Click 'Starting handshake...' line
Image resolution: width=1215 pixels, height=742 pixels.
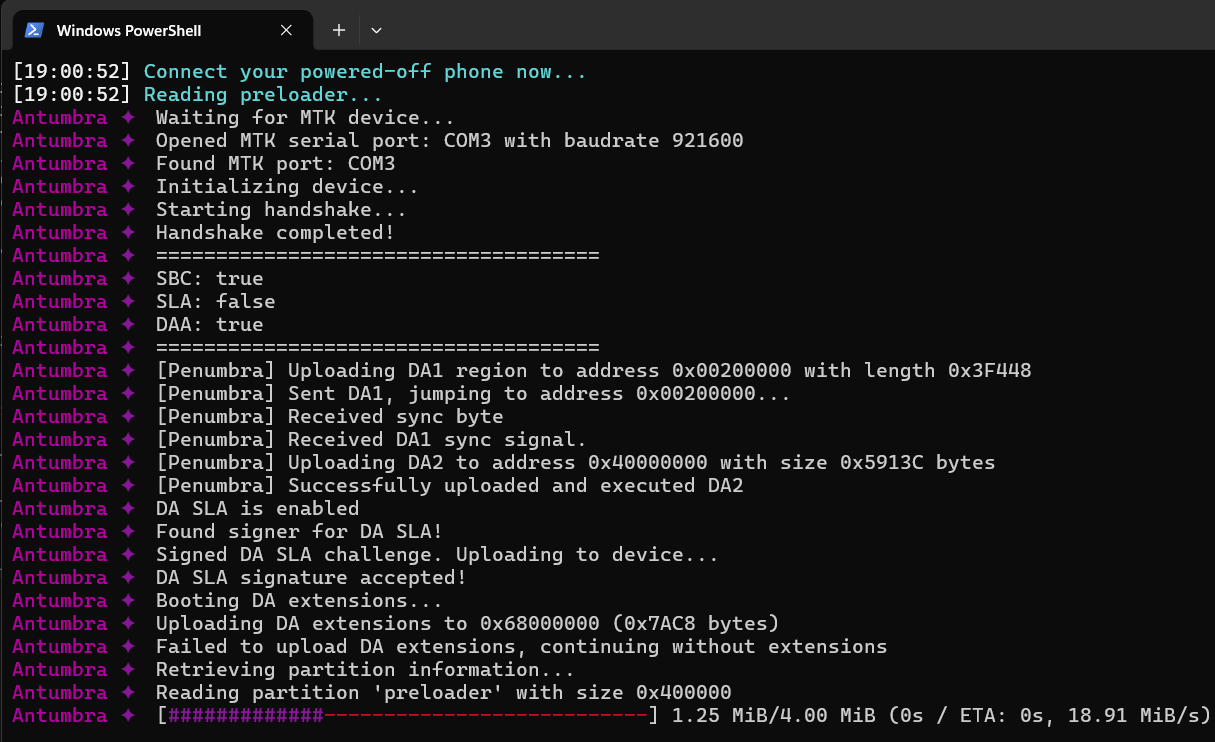(x=281, y=210)
